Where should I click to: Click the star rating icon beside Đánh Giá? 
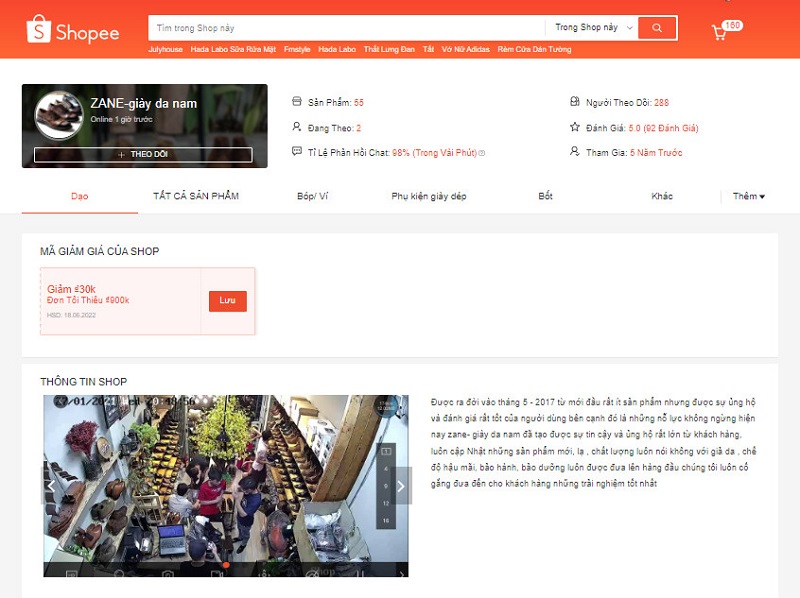click(574, 127)
